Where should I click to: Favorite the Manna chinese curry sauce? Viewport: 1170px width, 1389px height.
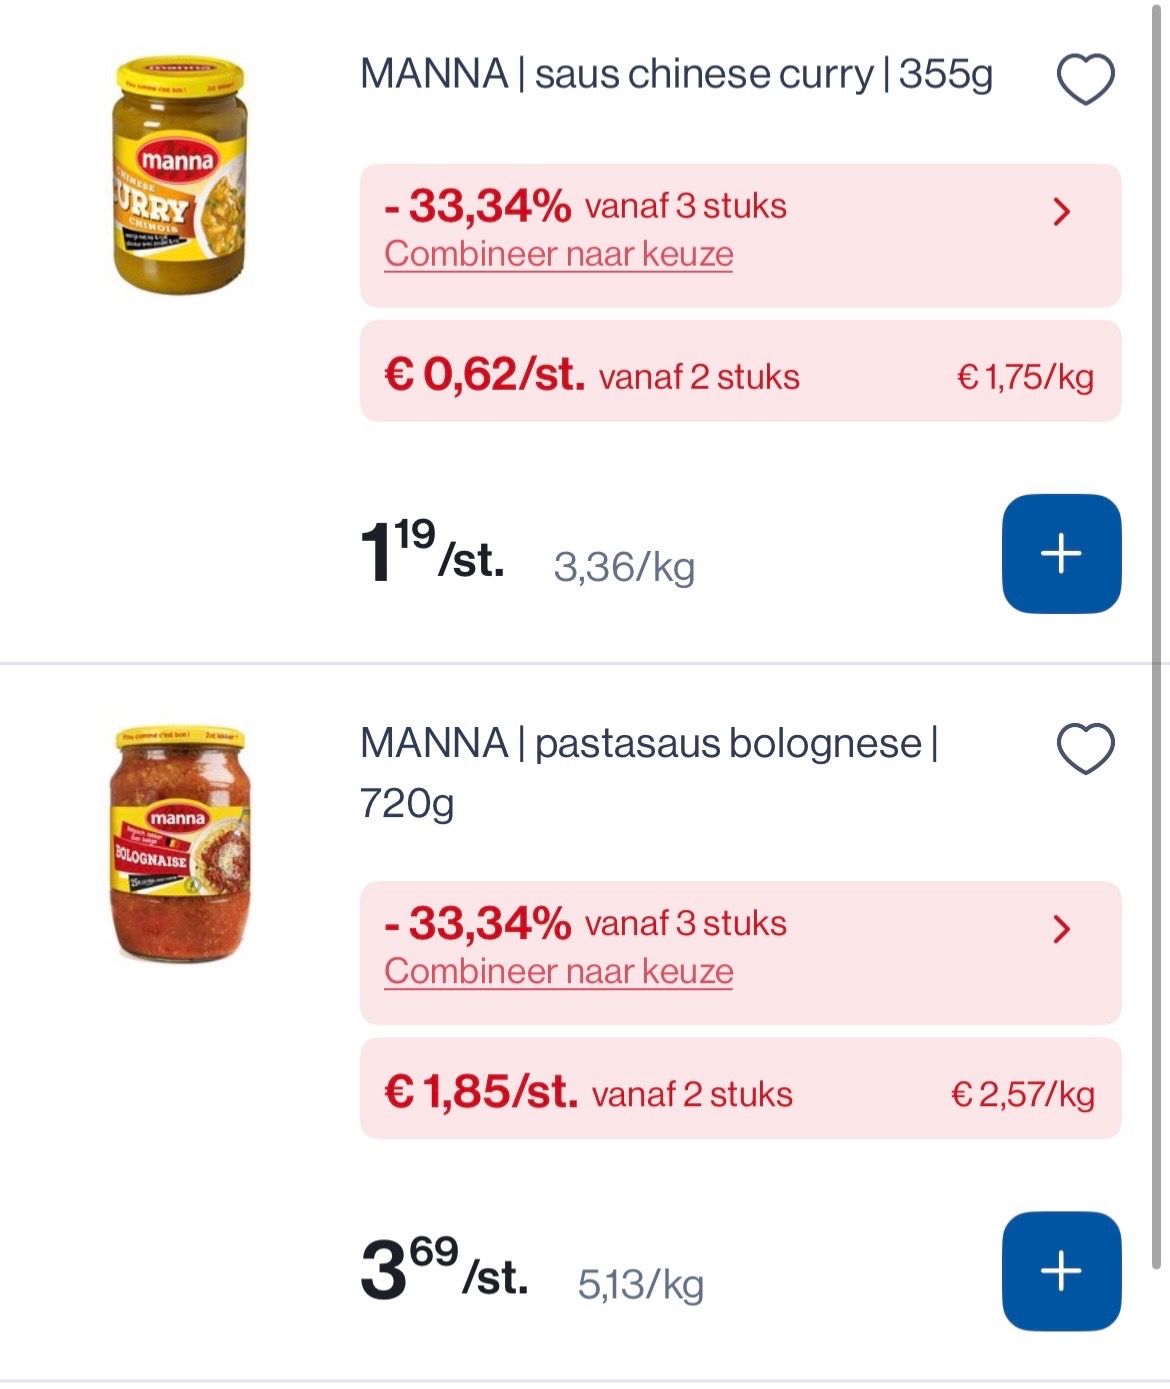click(1085, 79)
